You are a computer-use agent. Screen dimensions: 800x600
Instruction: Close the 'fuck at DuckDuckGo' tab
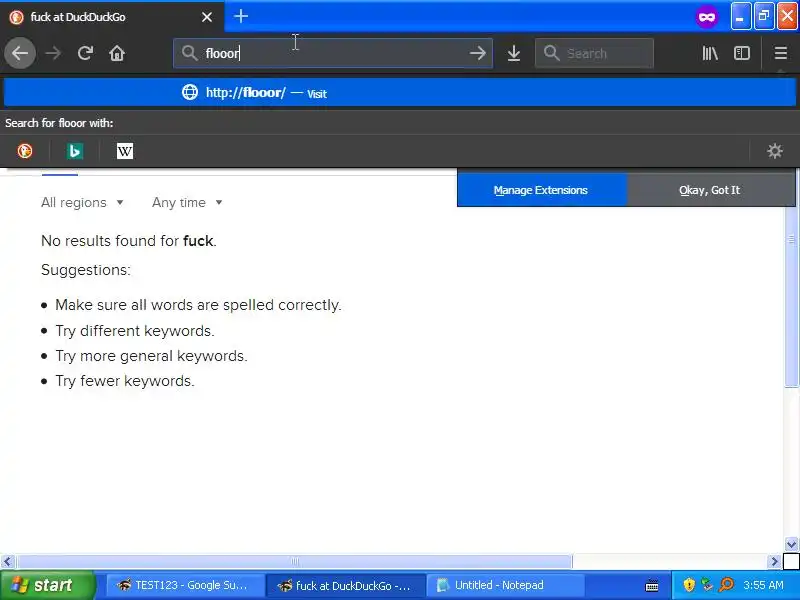tap(207, 17)
